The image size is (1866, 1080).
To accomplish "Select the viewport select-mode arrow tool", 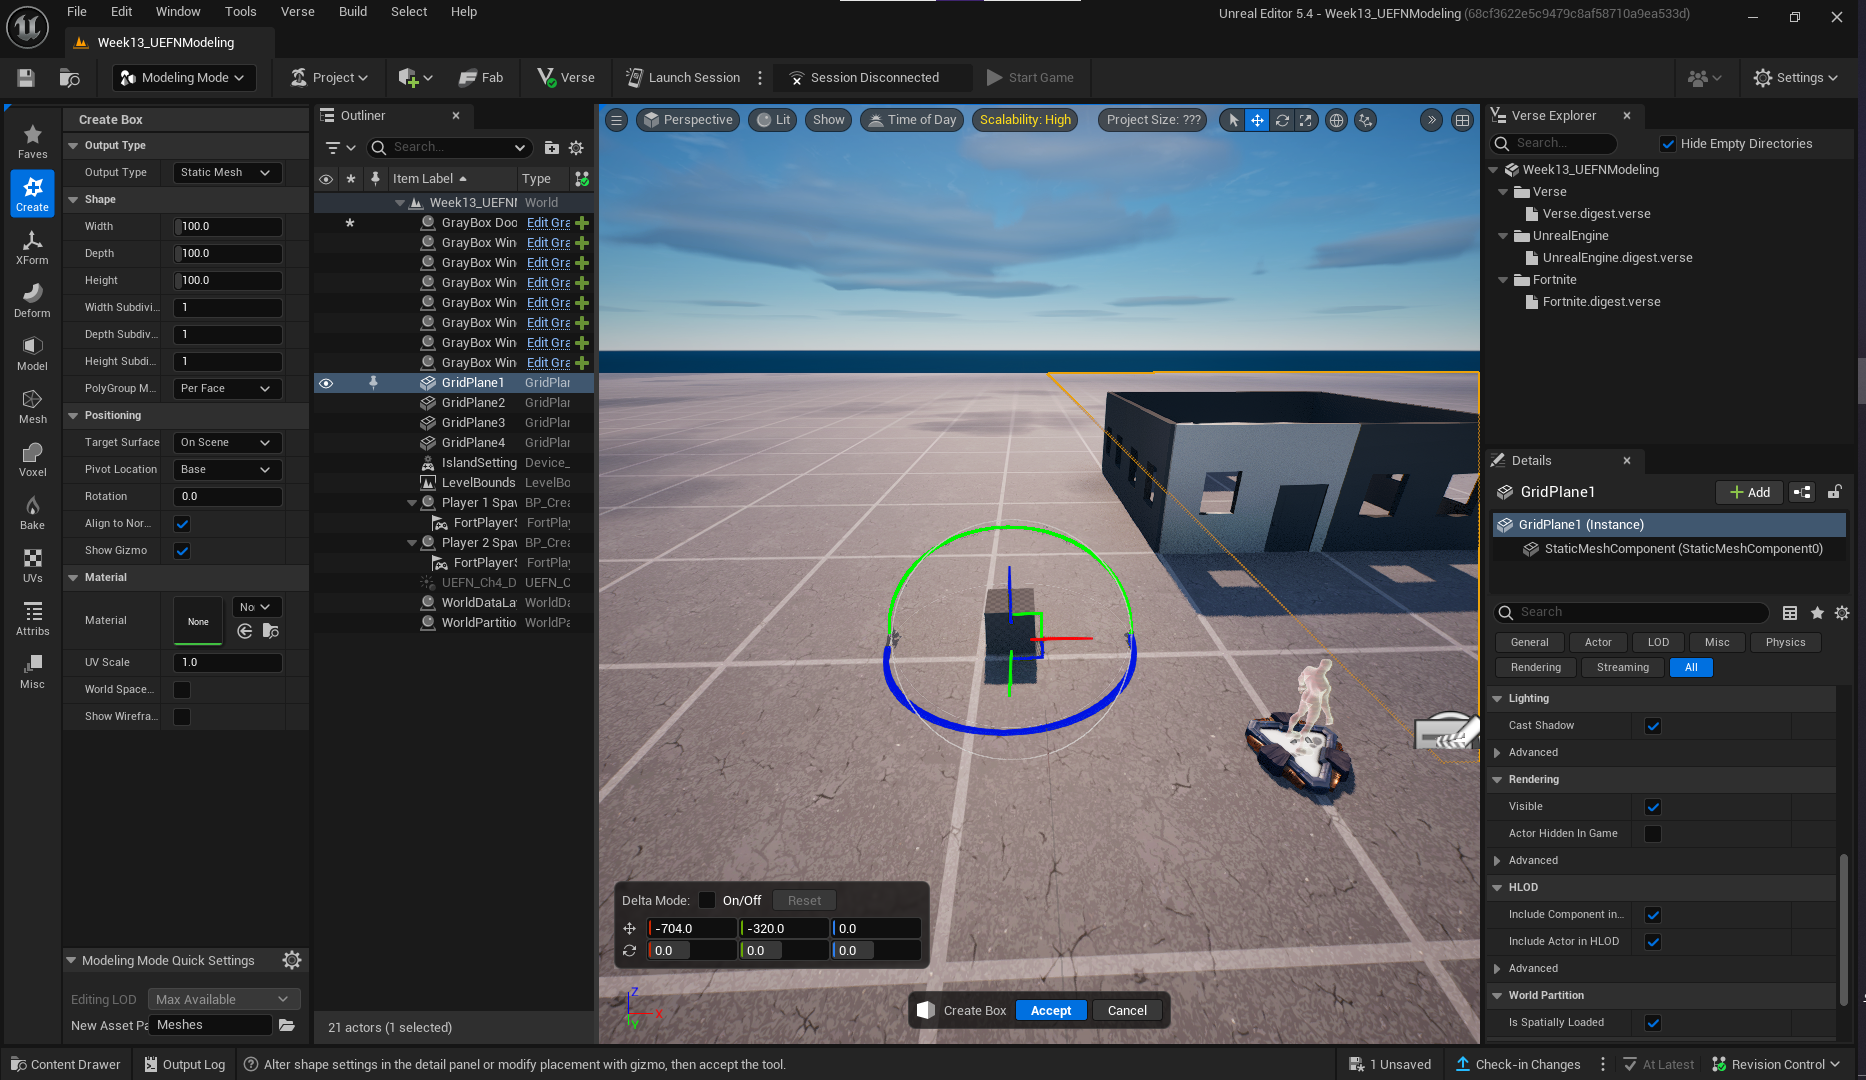I will [x=1233, y=120].
